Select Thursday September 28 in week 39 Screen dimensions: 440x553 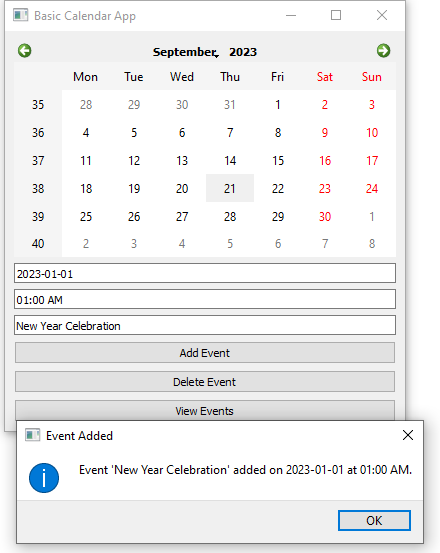click(x=230, y=216)
